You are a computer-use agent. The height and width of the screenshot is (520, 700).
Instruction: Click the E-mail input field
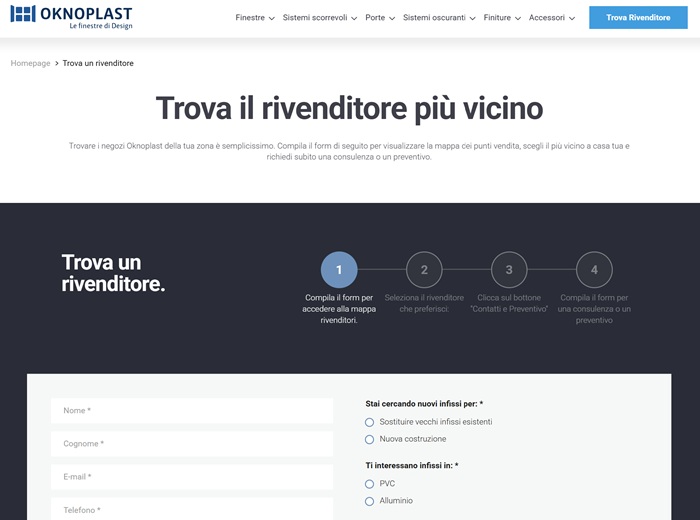(x=192, y=477)
